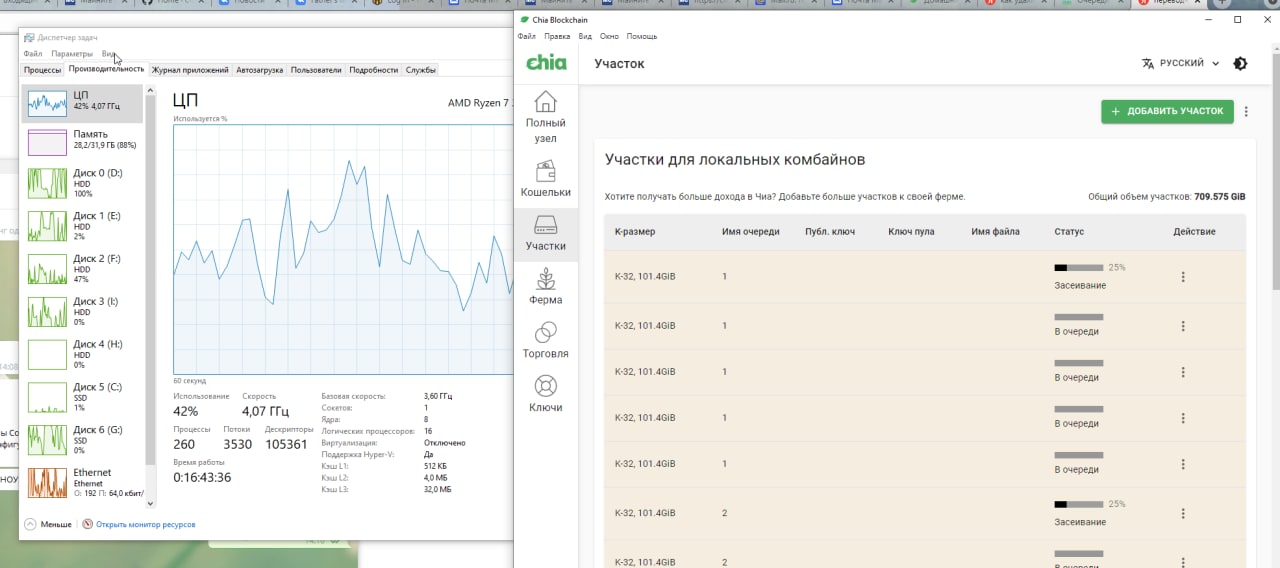The width and height of the screenshot is (1280, 568).
Task: Click ДОБАВИТЬ УЧАСТОК button
Action: [1167, 112]
